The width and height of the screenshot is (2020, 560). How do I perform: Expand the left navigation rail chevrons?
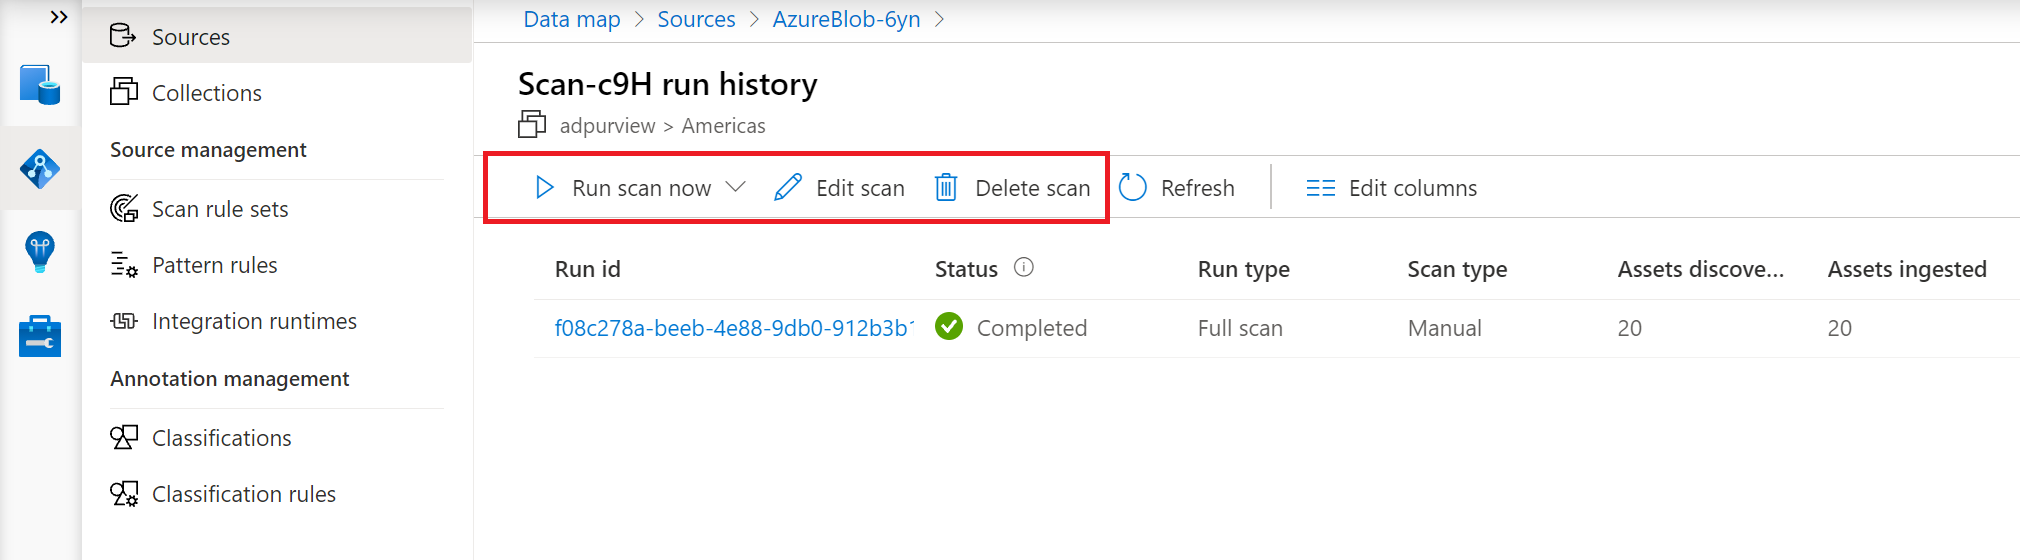[x=59, y=17]
